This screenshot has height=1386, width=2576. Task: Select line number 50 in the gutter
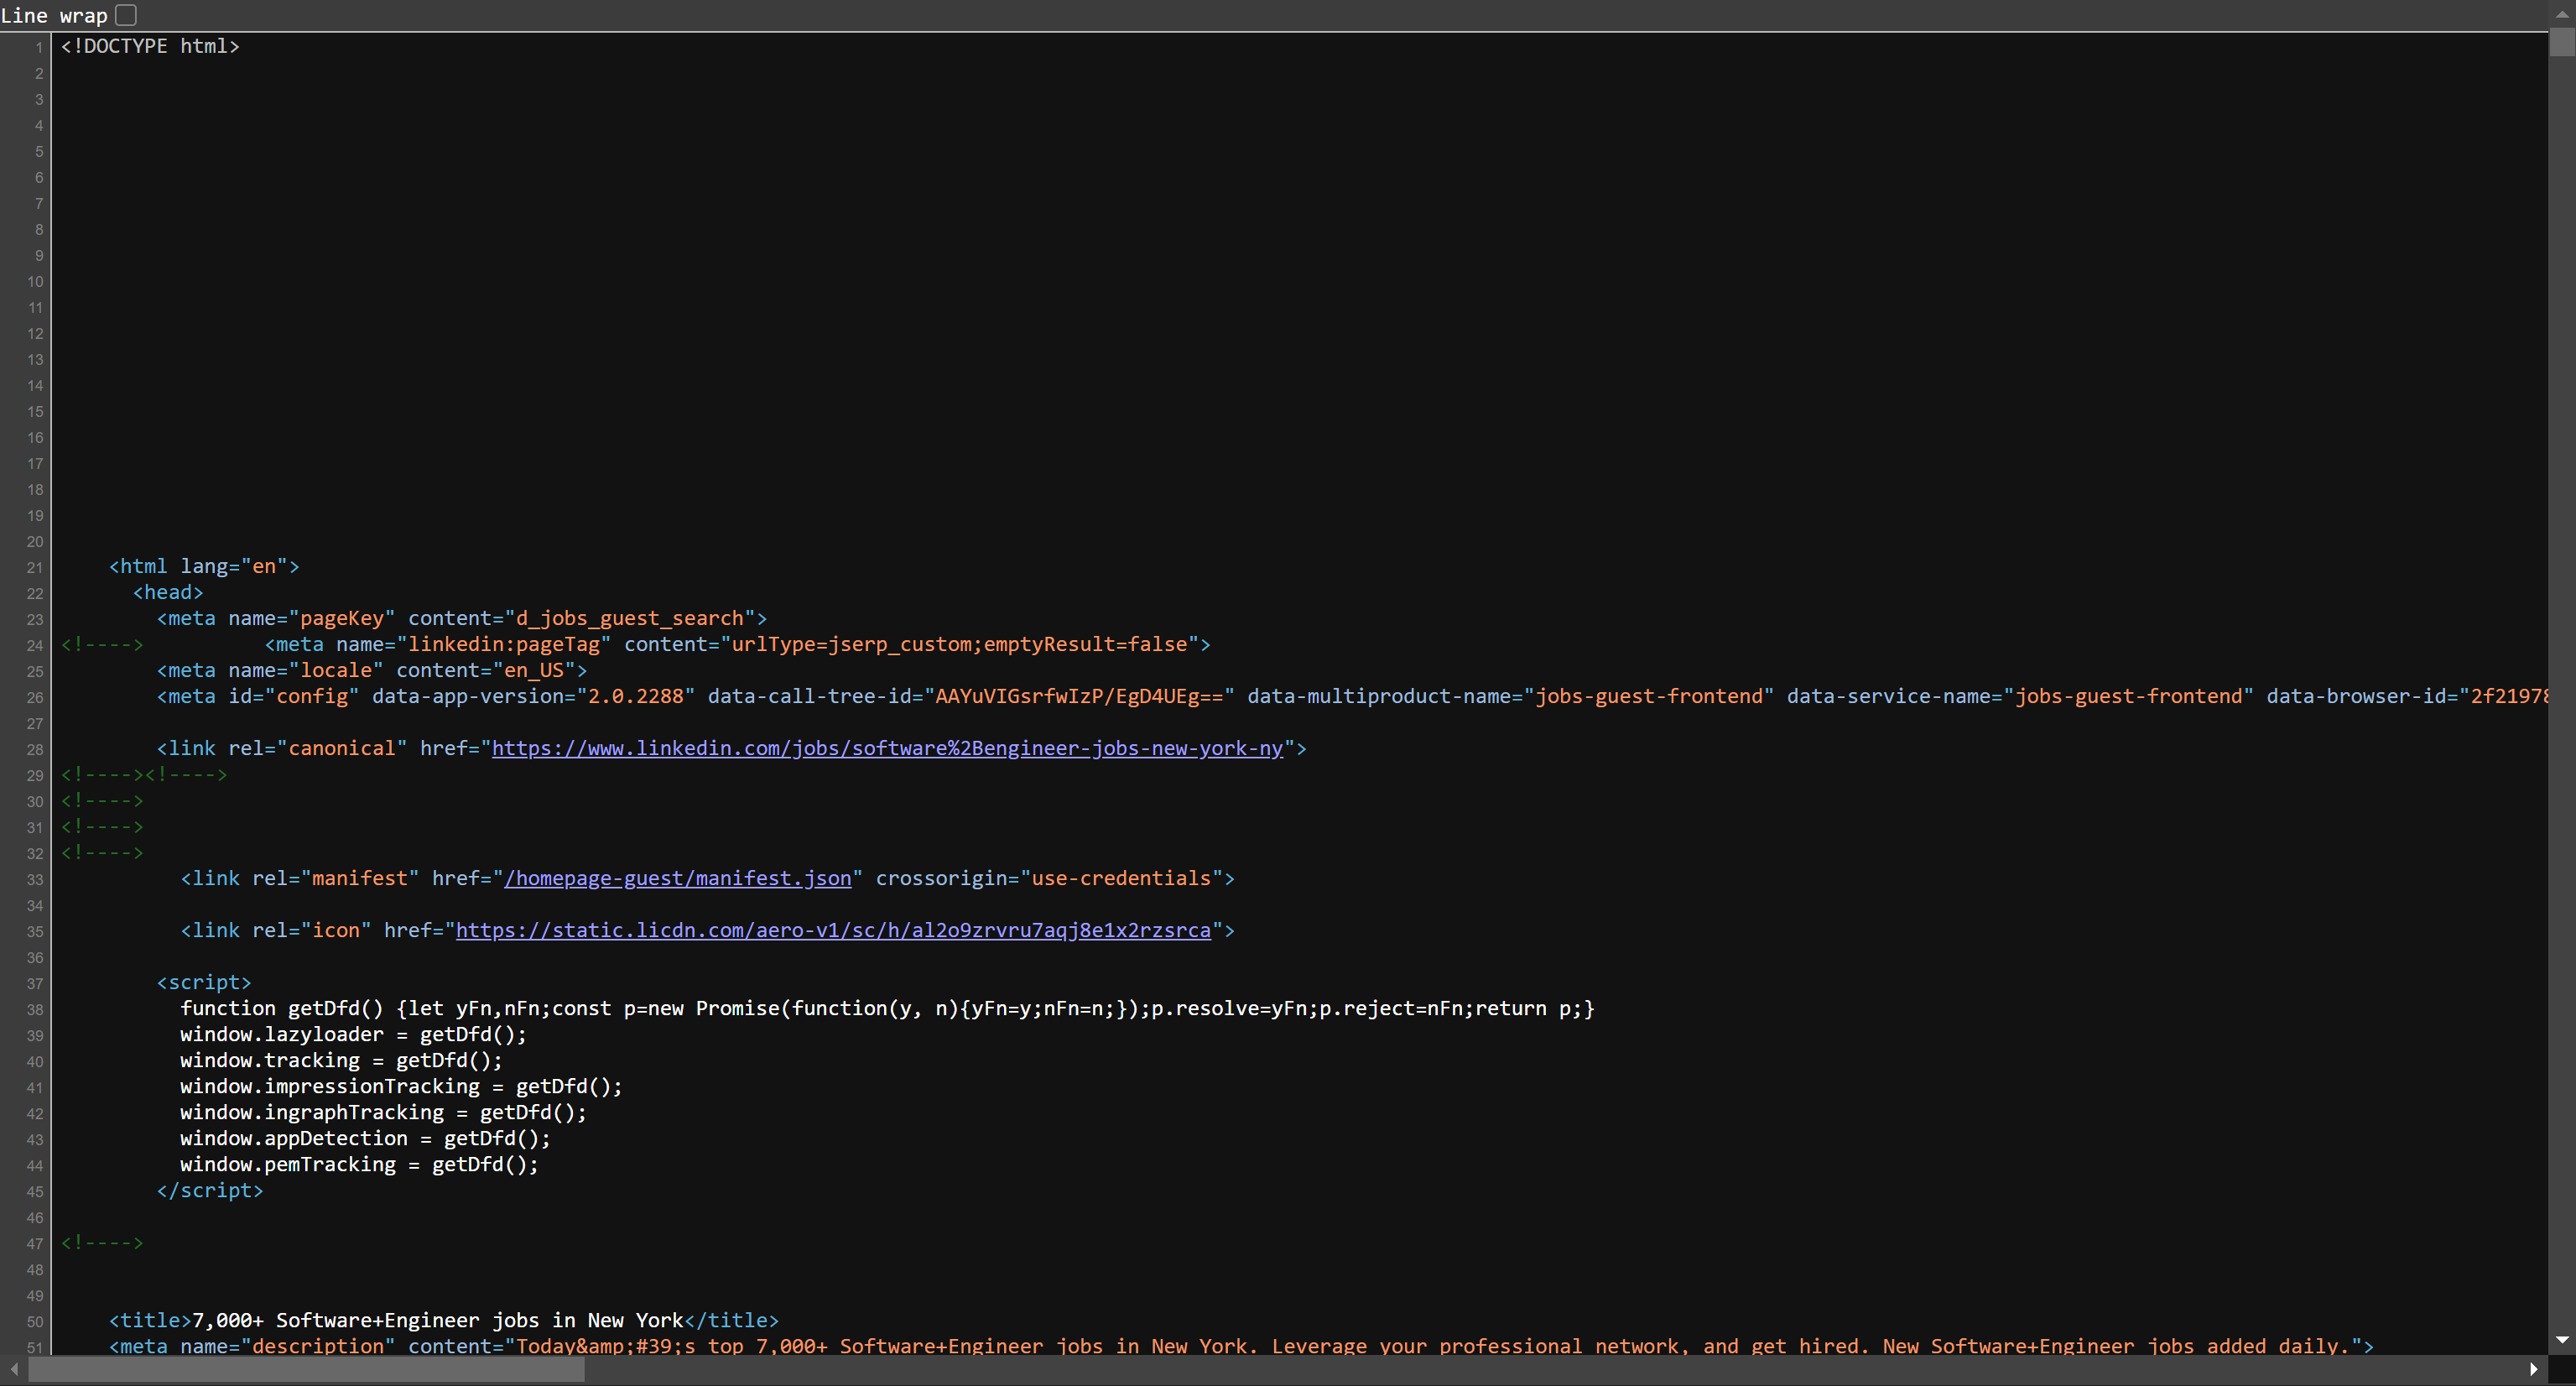34,1322
